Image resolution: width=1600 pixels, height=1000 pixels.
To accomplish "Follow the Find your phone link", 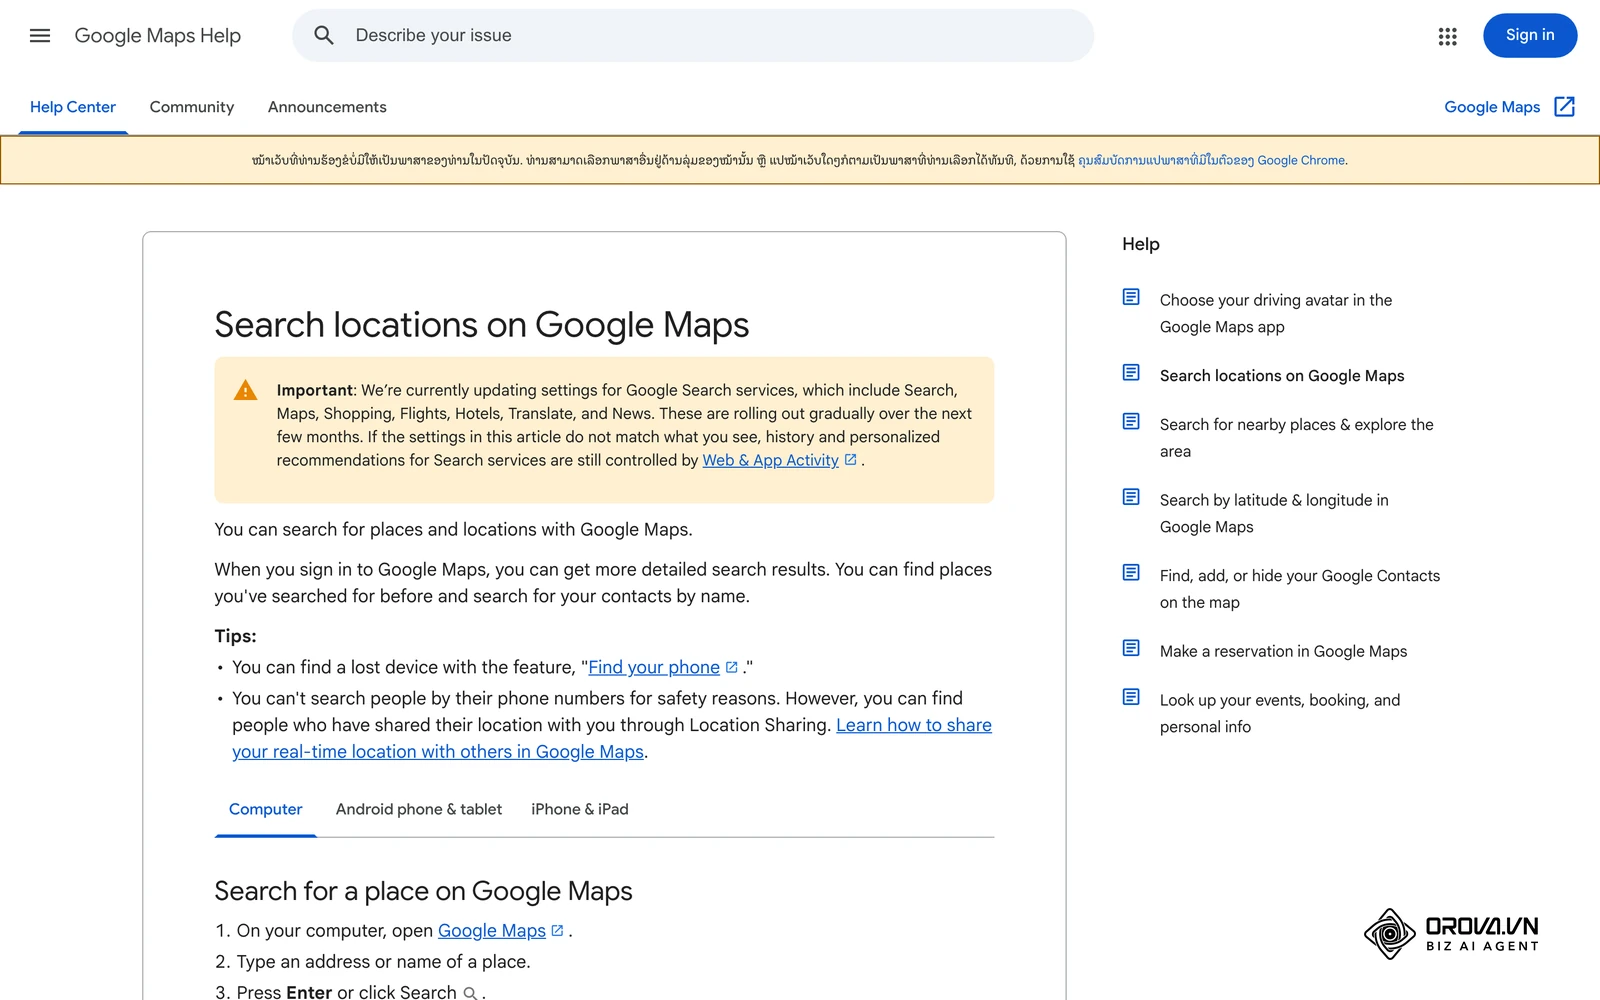I will coord(654,667).
